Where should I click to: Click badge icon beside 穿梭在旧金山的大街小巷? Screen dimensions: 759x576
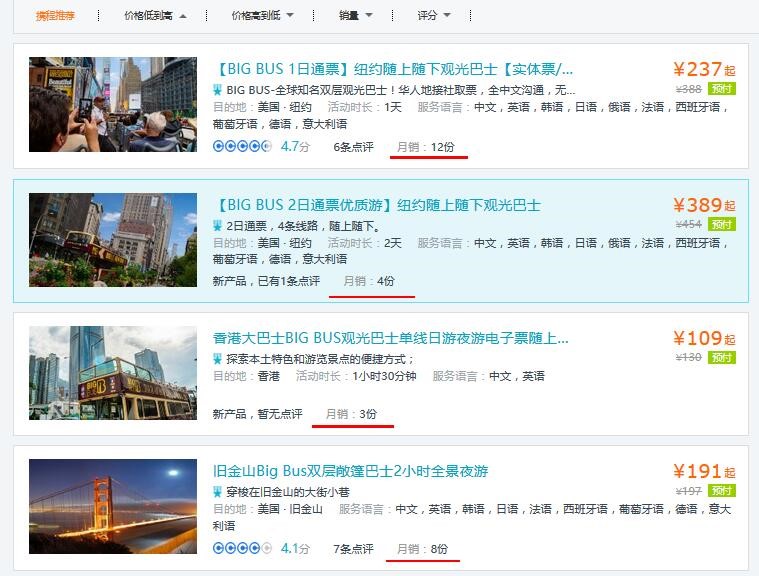(217, 492)
